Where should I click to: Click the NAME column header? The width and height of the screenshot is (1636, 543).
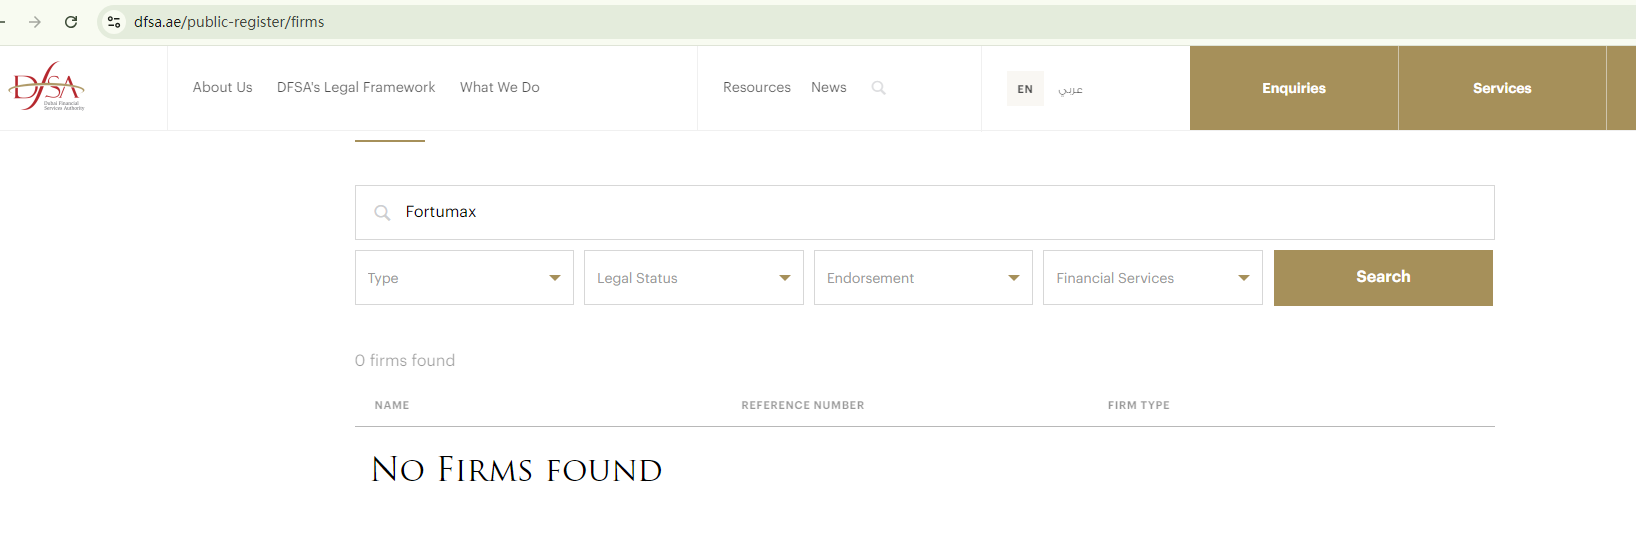(392, 405)
